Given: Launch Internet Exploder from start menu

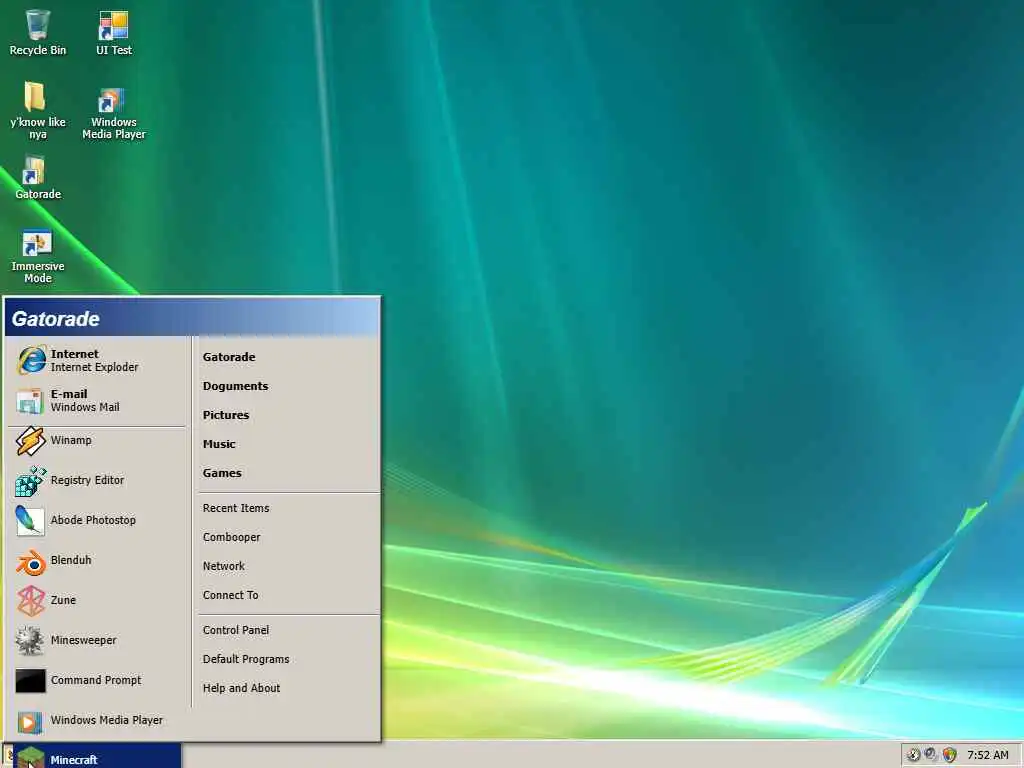Looking at the screenshot, I should pyautogui.click(x=97, y=360).
